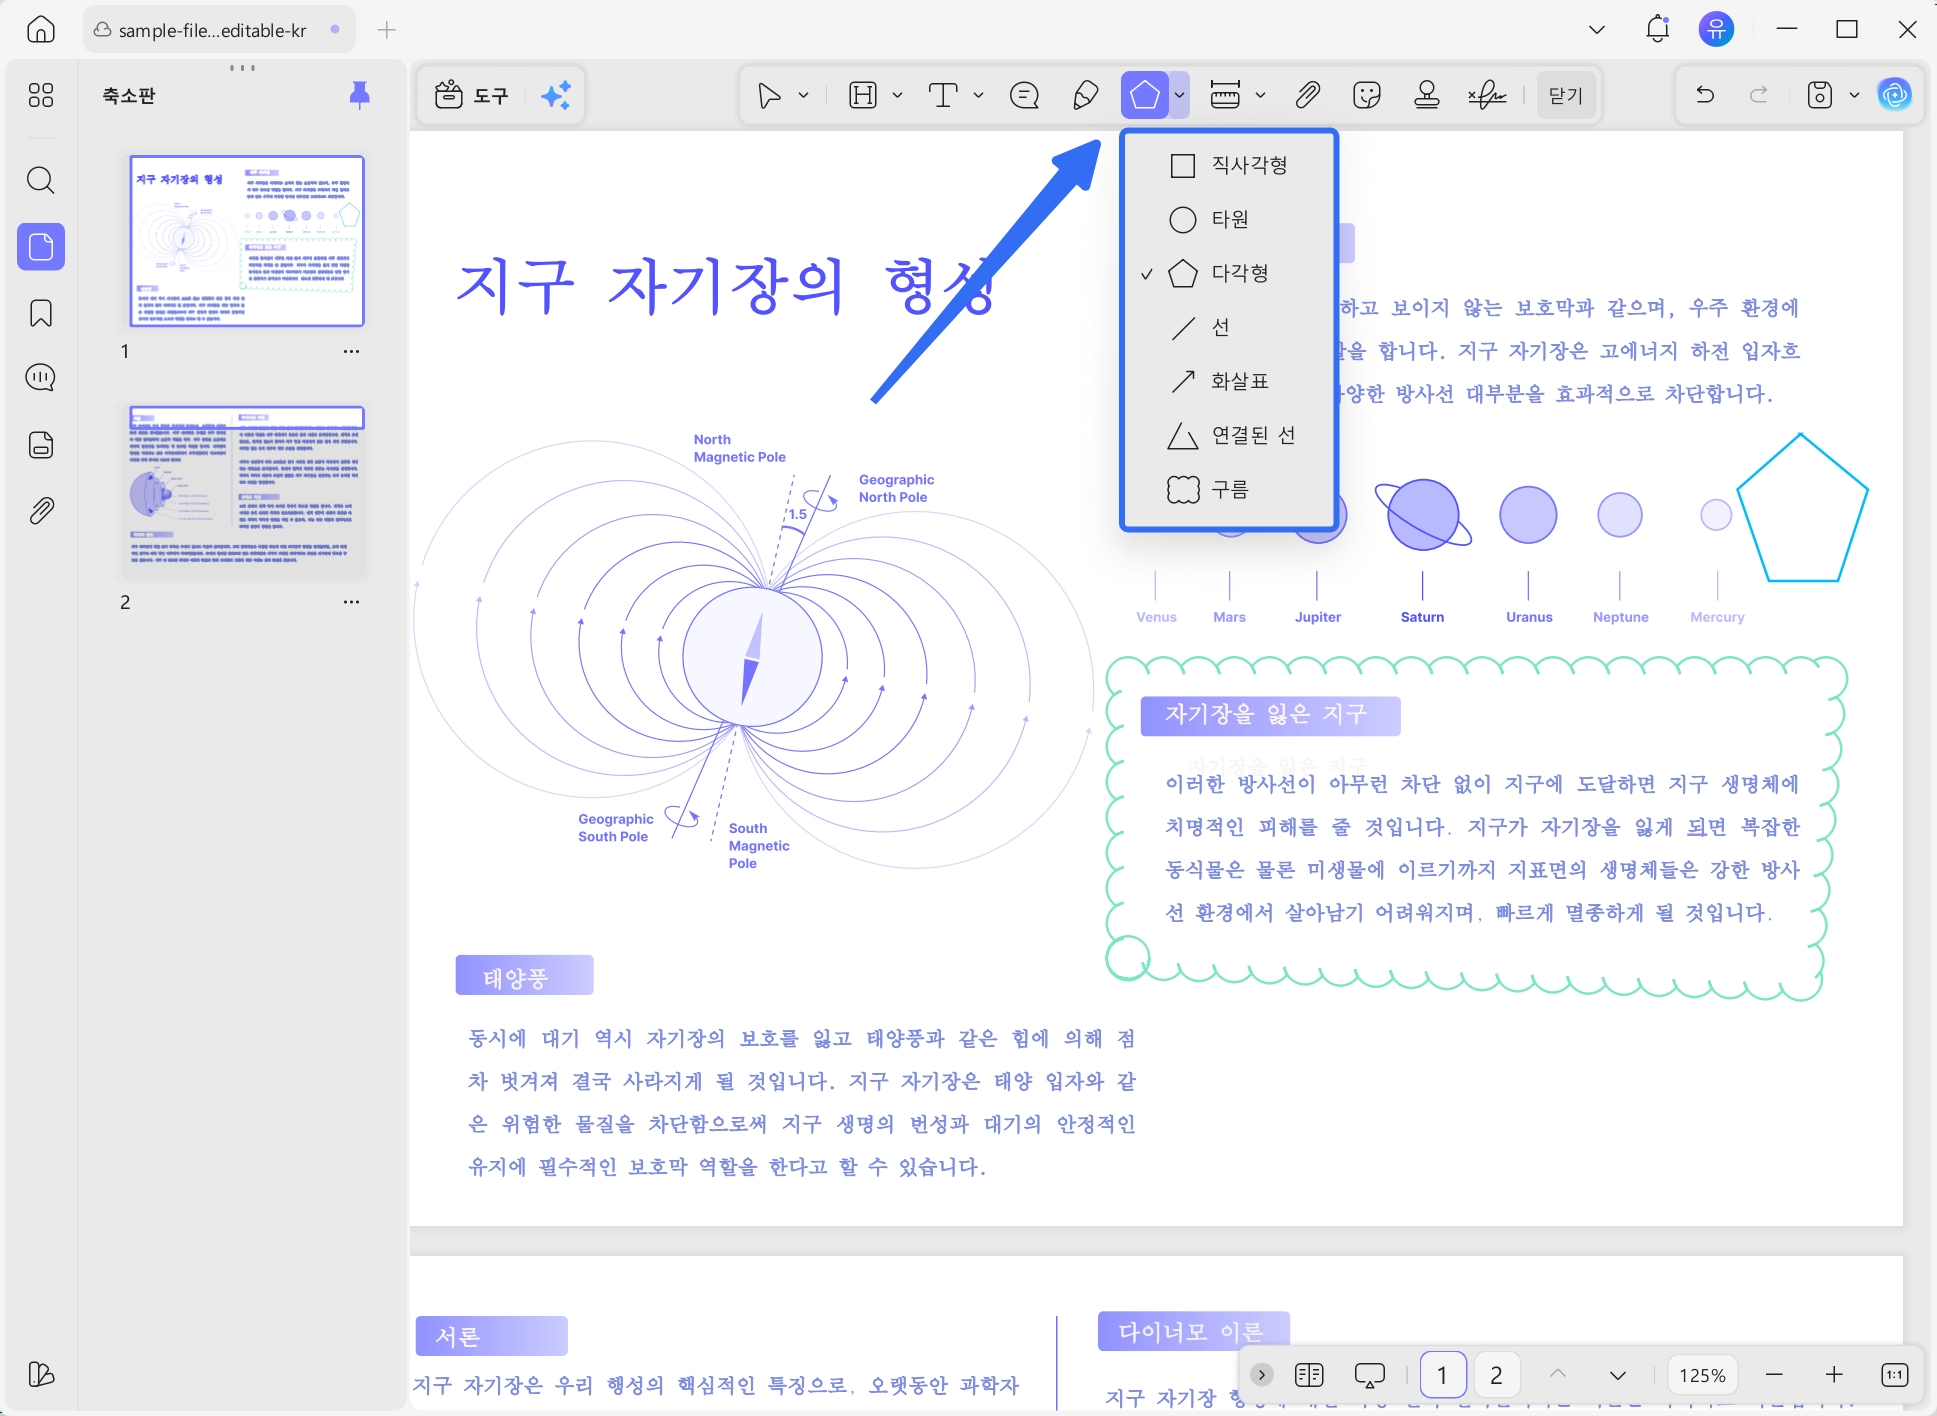This screenshot has width=1937, height=1416.
Task: Pin the thumbnail panel
Action: coord(360,95)
